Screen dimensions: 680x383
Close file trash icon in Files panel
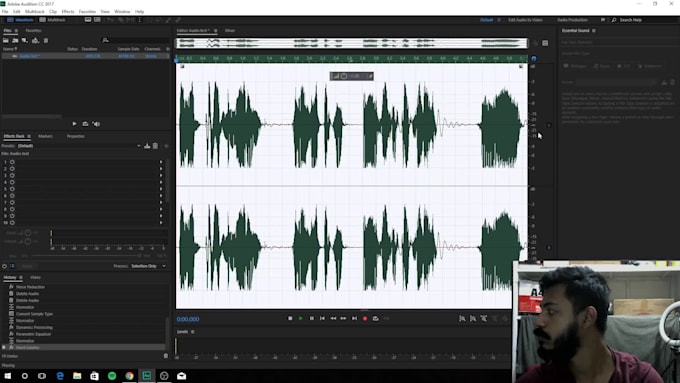46,40
